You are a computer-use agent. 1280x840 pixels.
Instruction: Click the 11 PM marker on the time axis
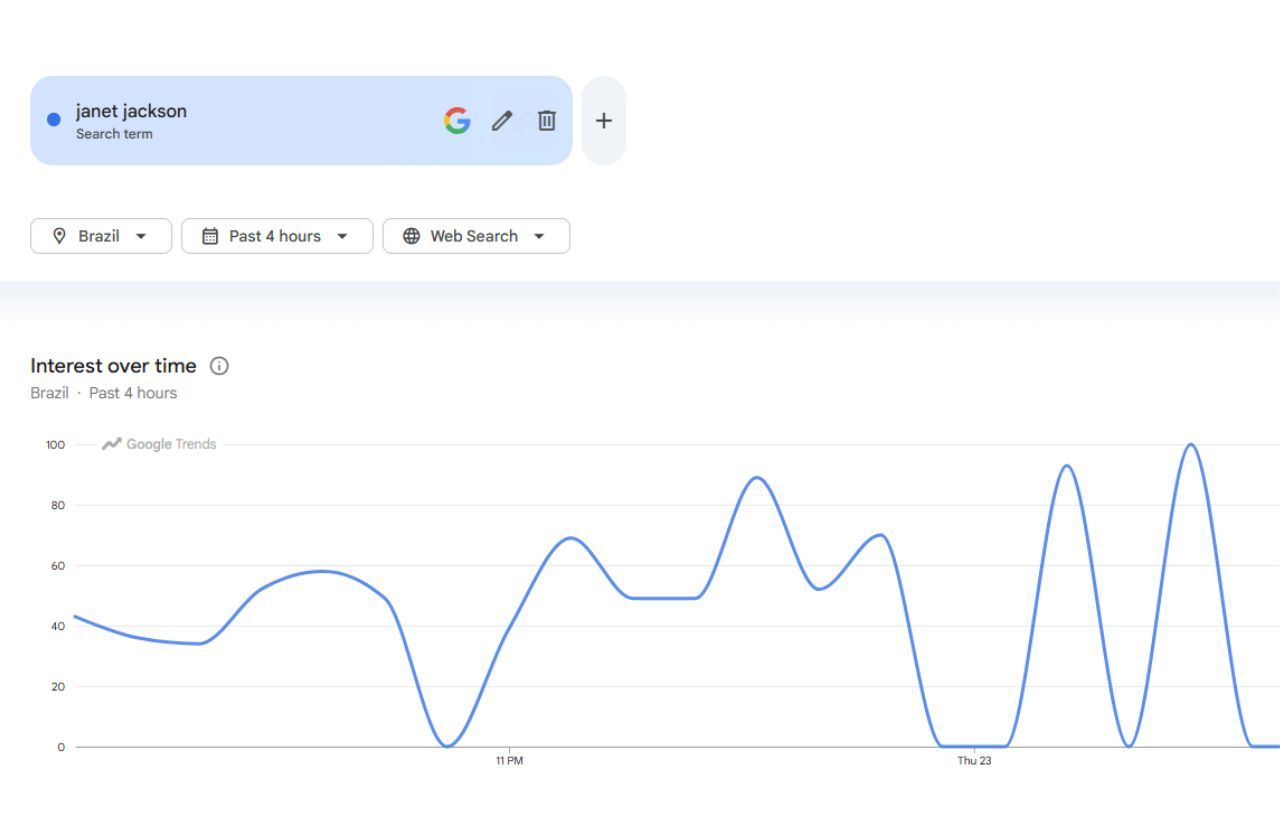[x=509, y=761]
